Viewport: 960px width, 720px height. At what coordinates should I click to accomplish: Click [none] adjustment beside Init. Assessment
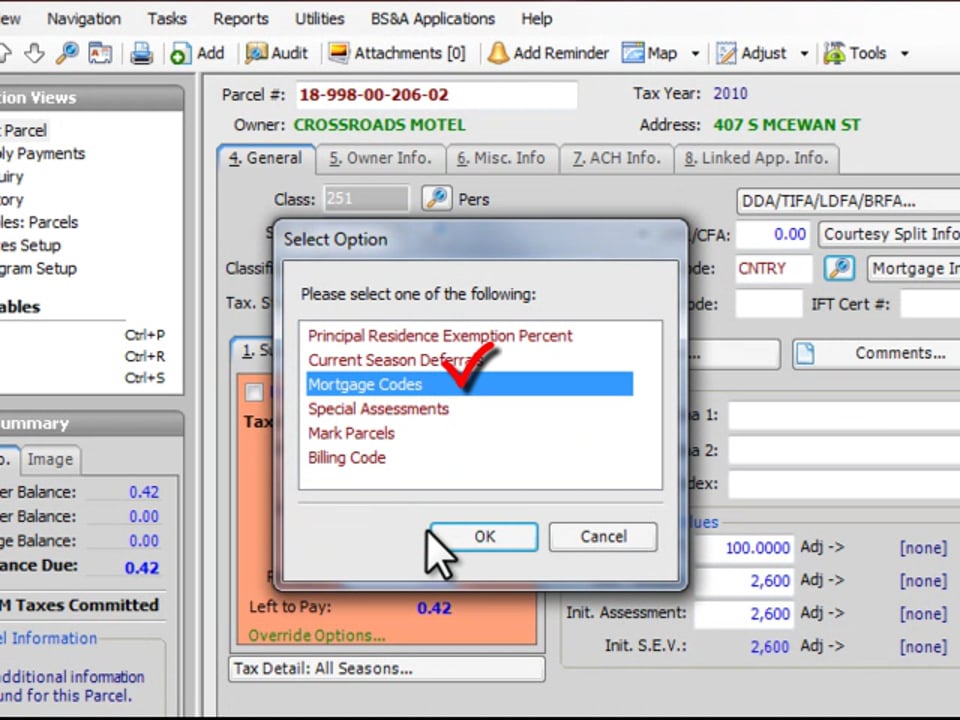923,613
